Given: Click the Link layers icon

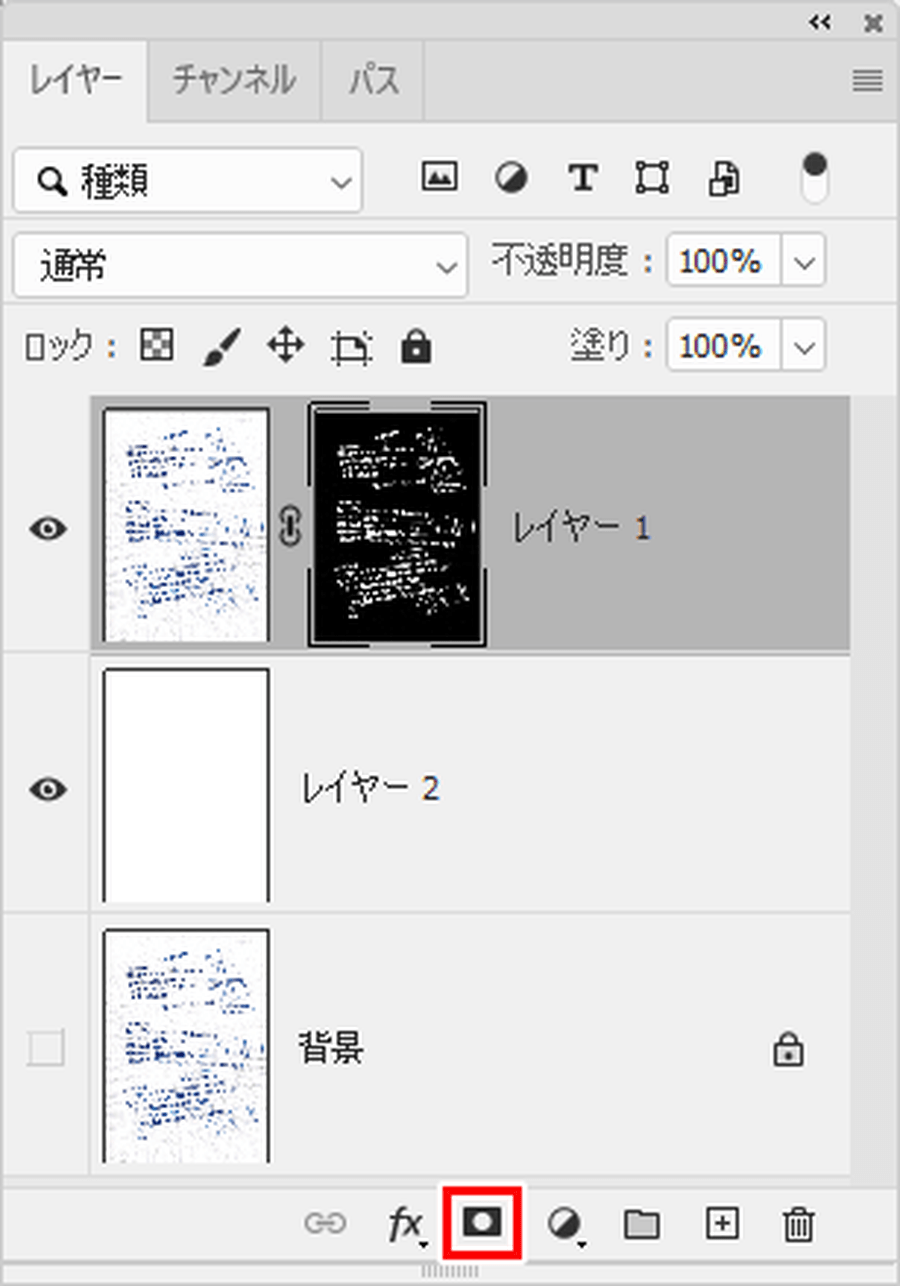Looking at the screenshot, I should [x=325, y=1223].
